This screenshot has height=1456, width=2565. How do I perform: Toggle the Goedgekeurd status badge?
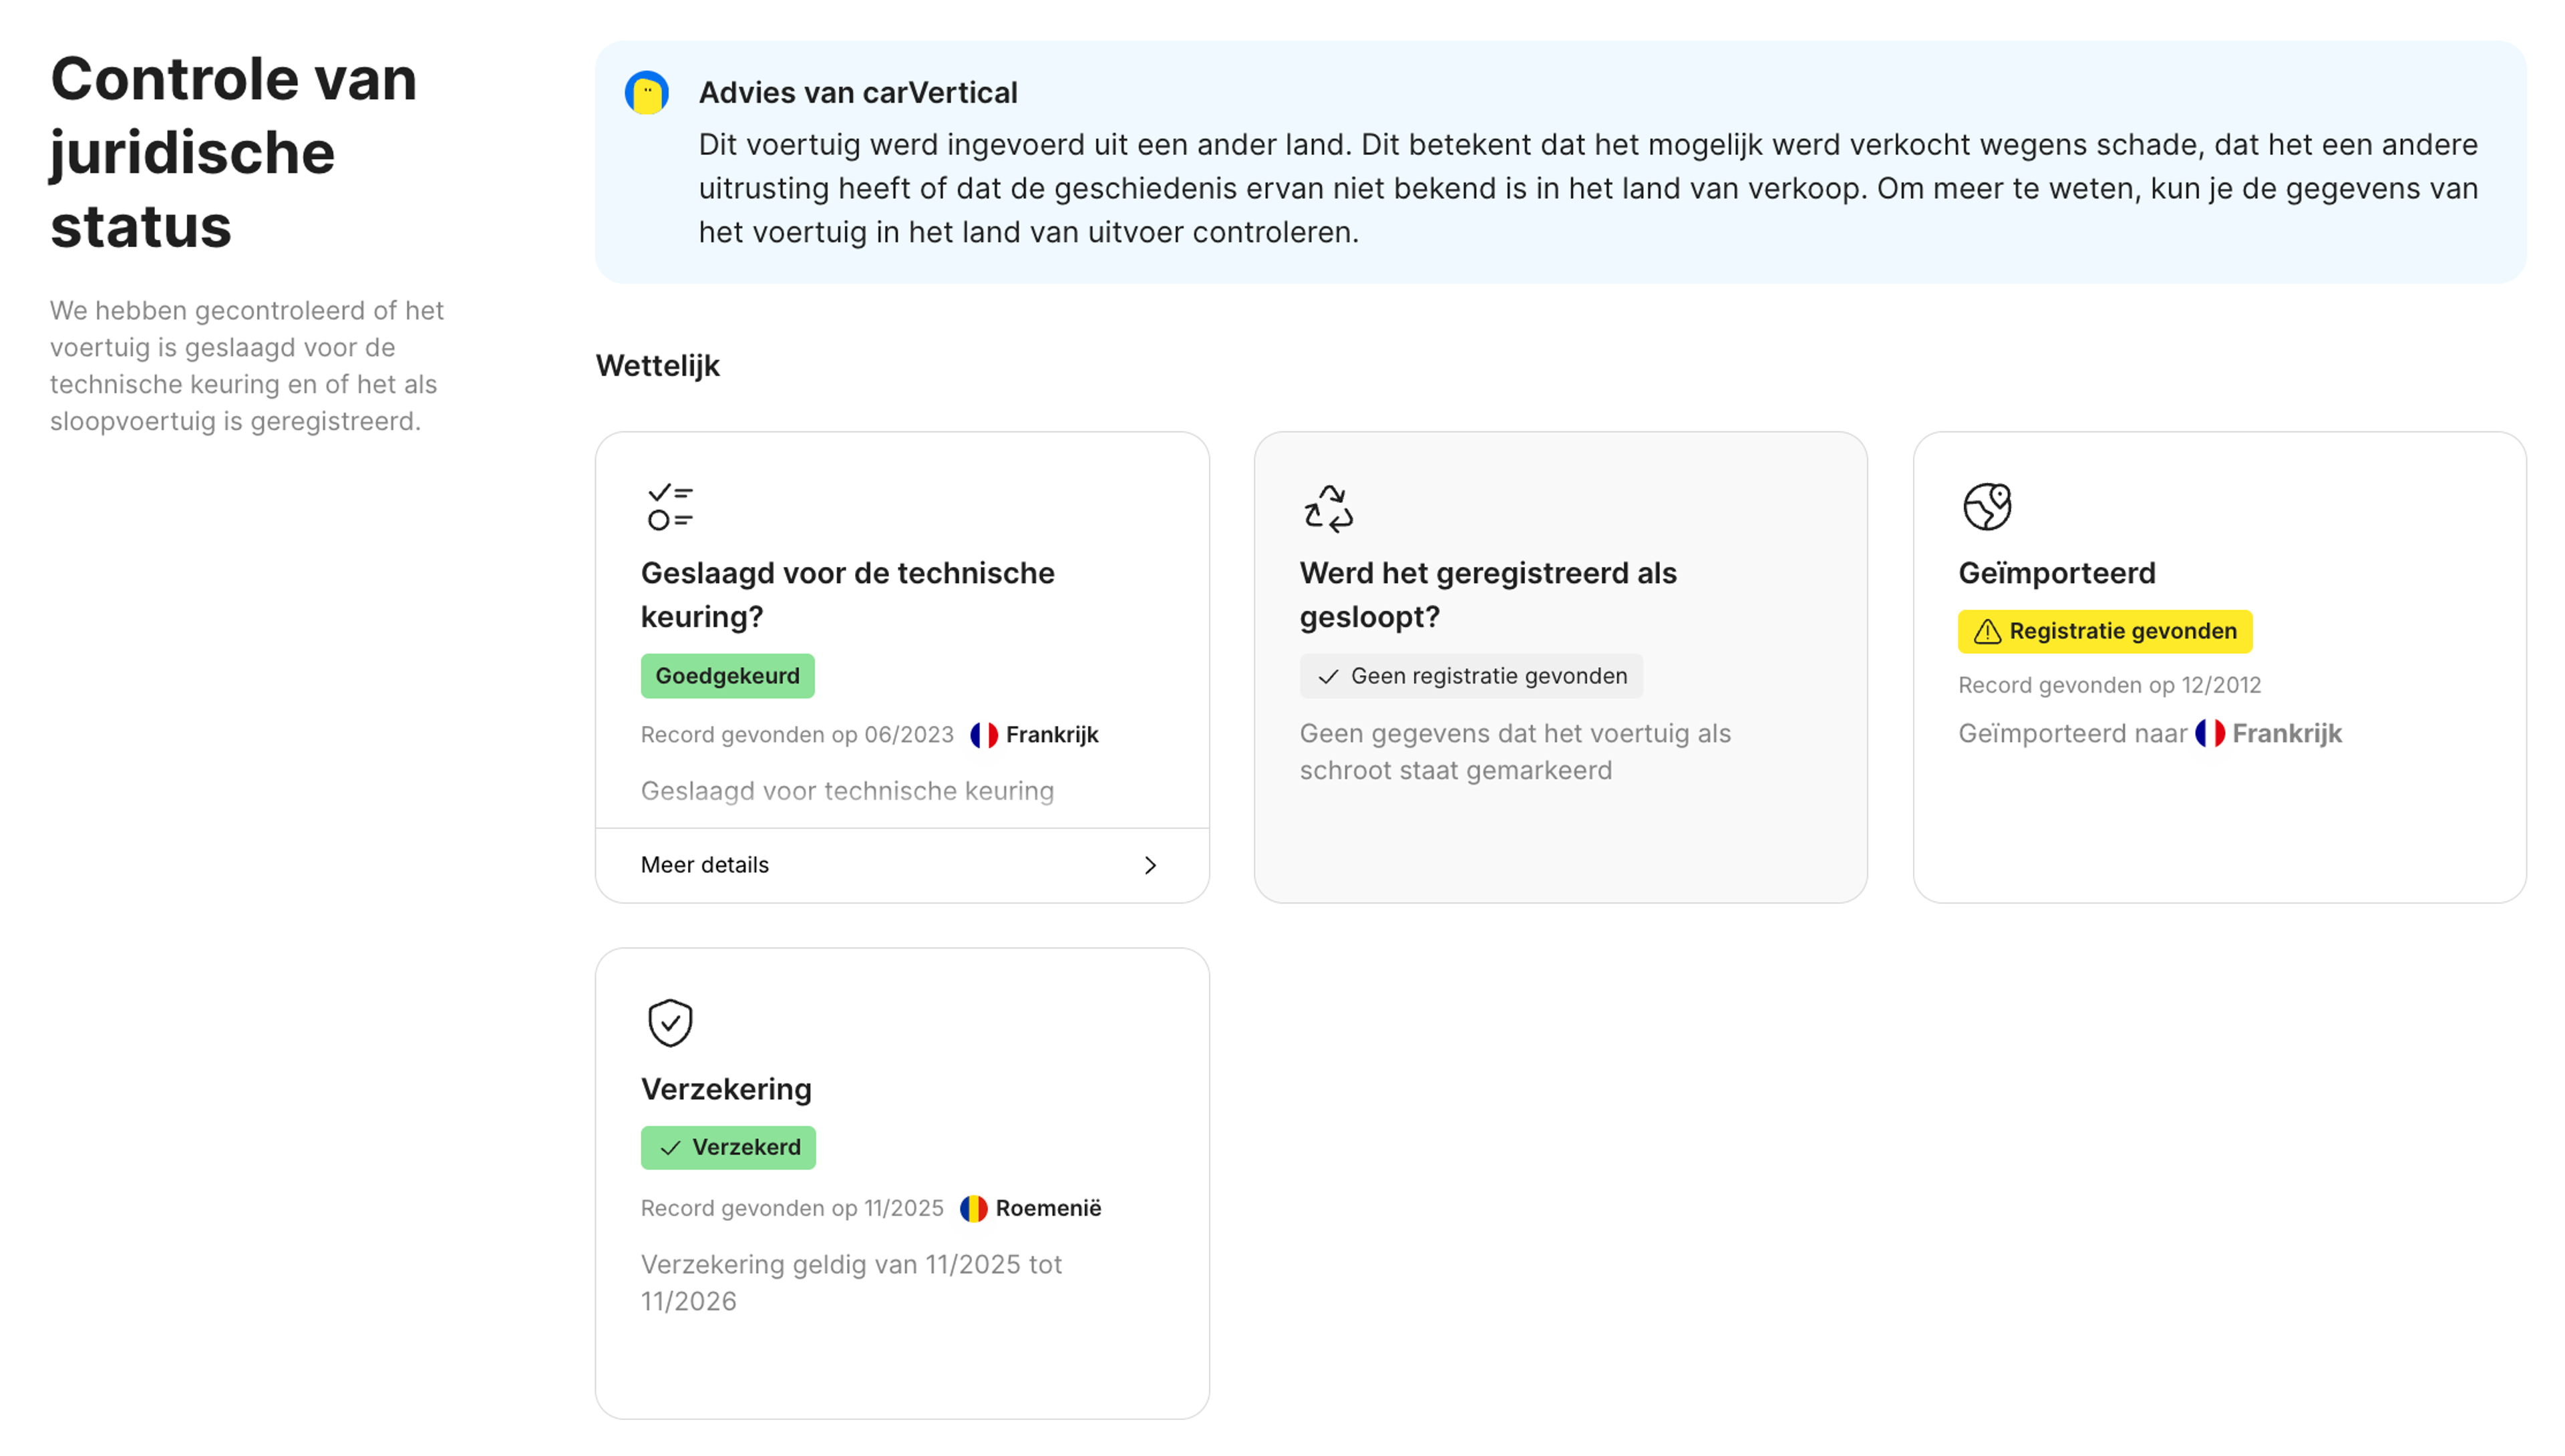727,675
